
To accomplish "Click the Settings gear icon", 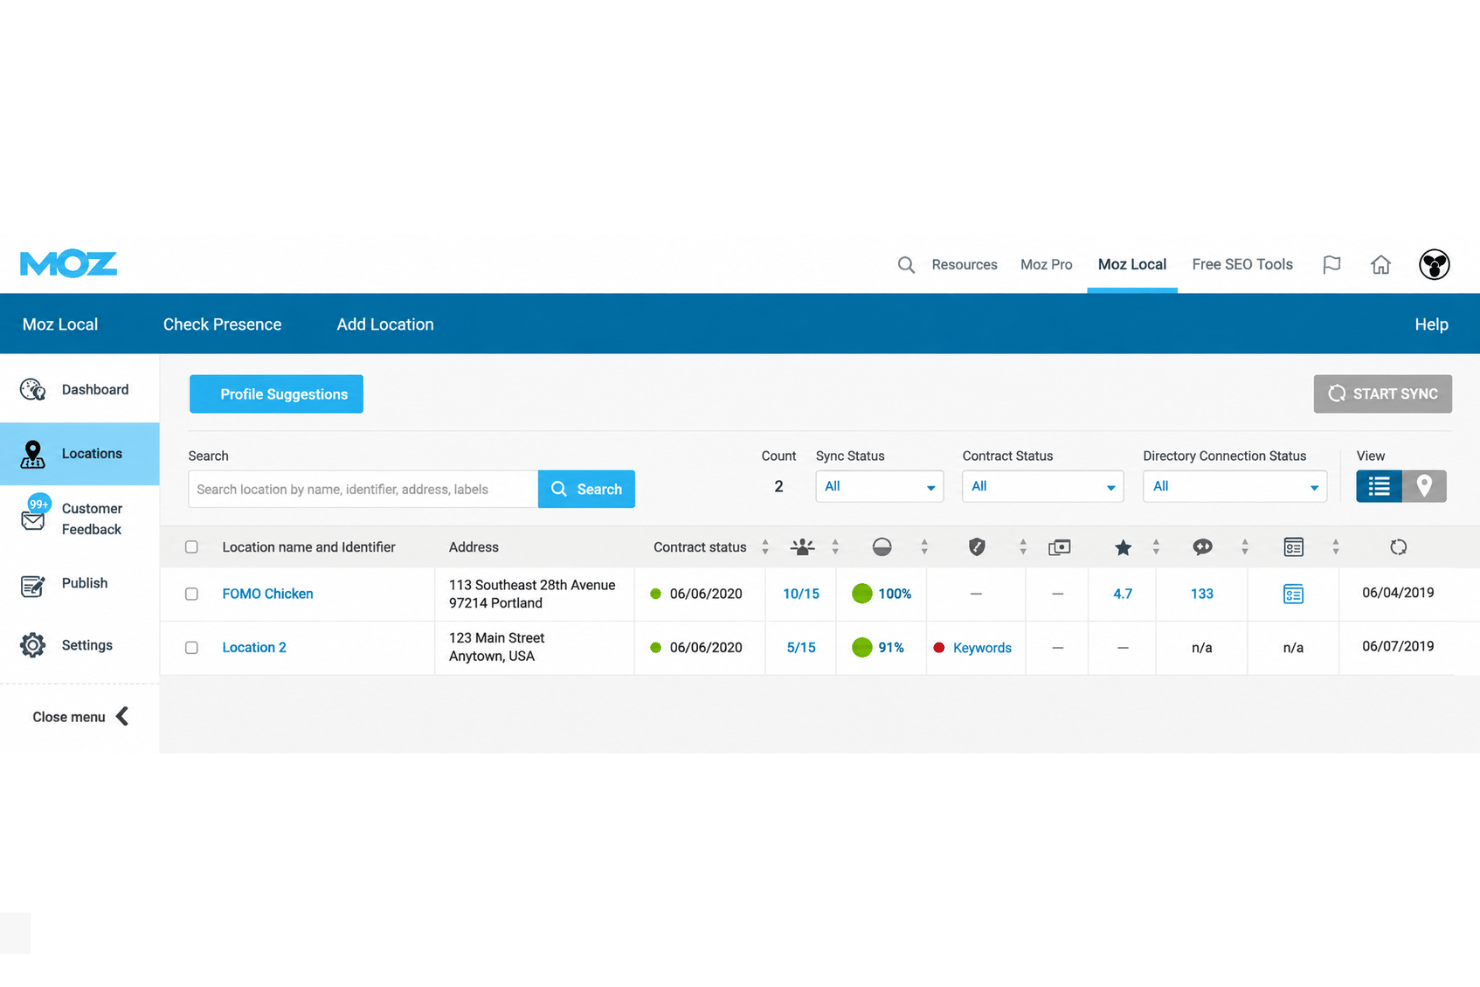I will (x=33, y=645).
